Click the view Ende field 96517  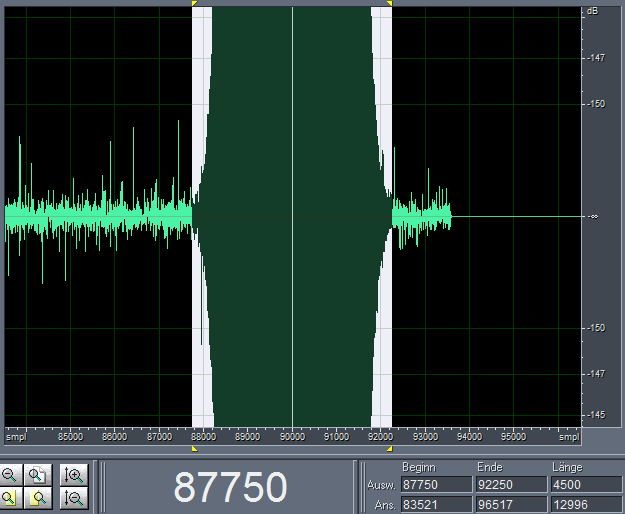[511, 505]
